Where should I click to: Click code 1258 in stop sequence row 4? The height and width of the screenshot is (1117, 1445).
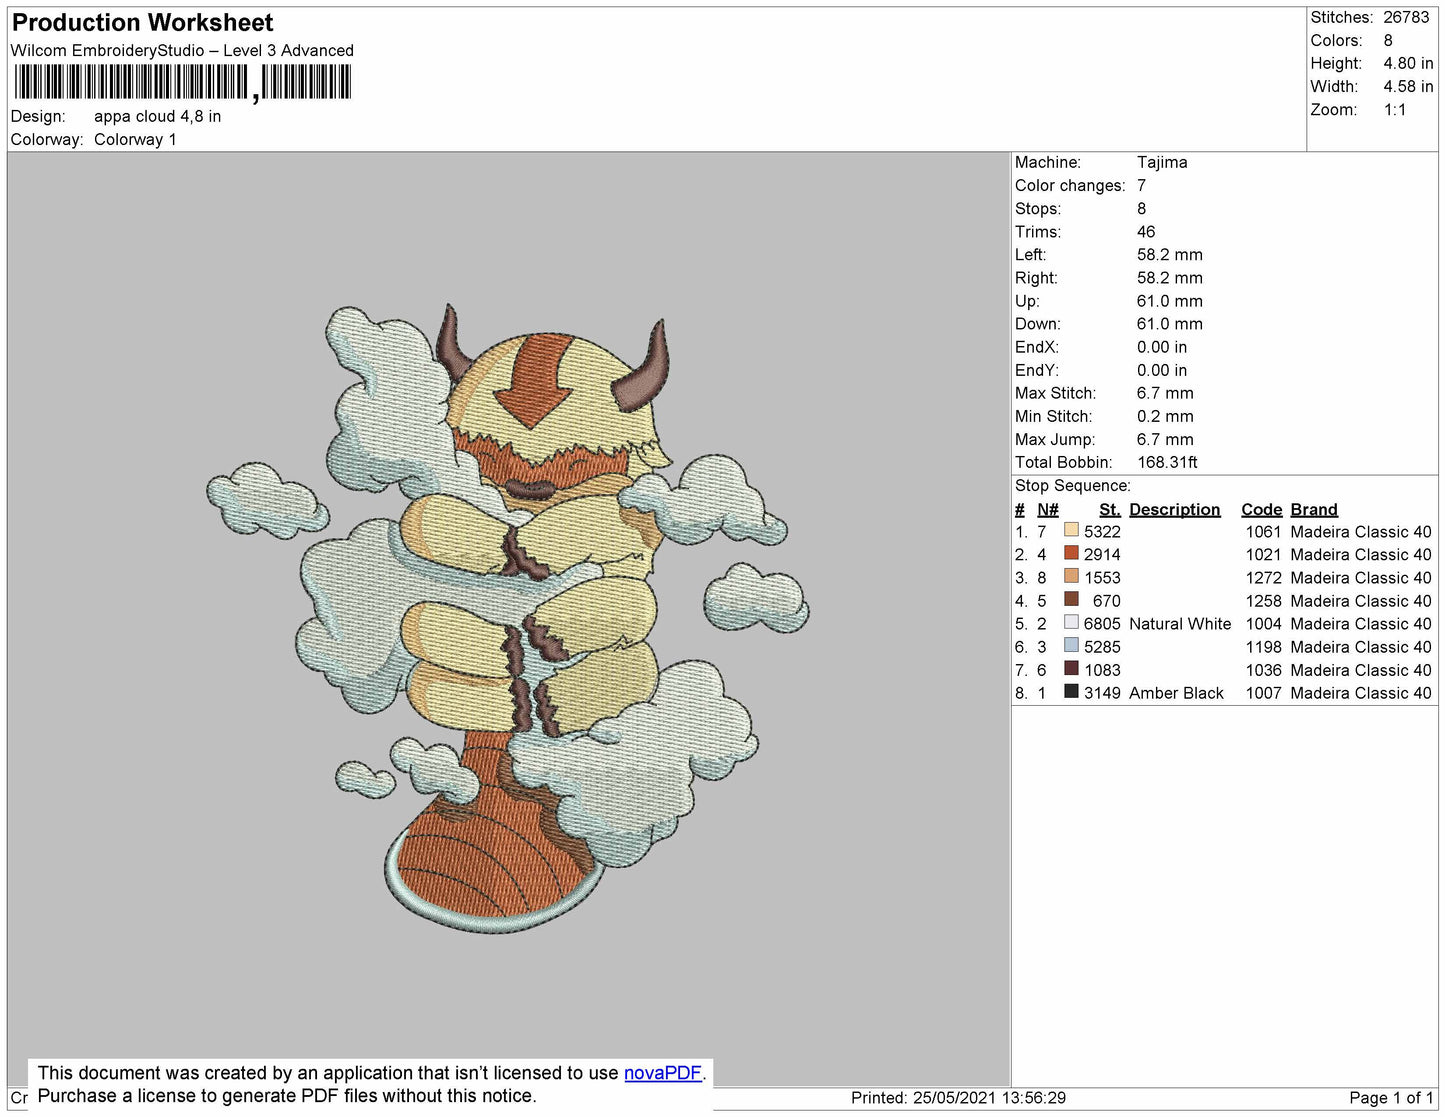coord(1263,600)
